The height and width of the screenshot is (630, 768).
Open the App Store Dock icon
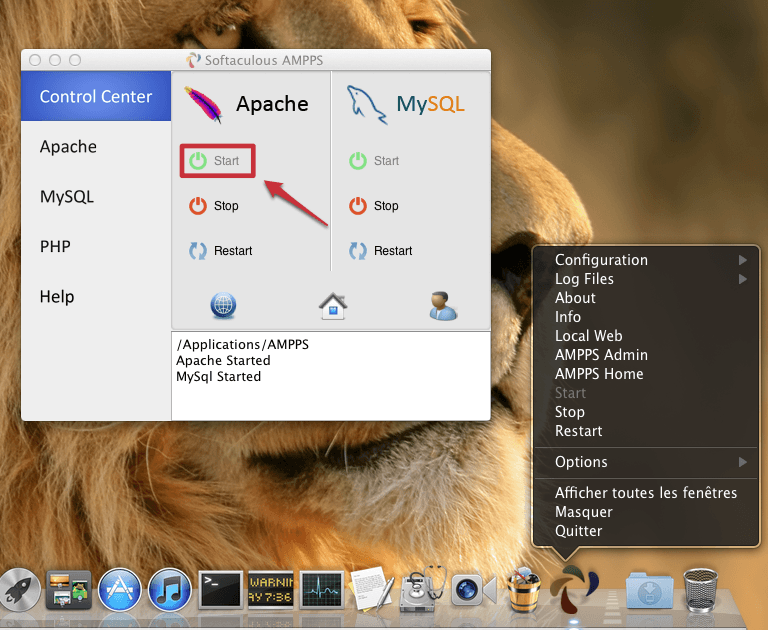click(x=119, y=590)
